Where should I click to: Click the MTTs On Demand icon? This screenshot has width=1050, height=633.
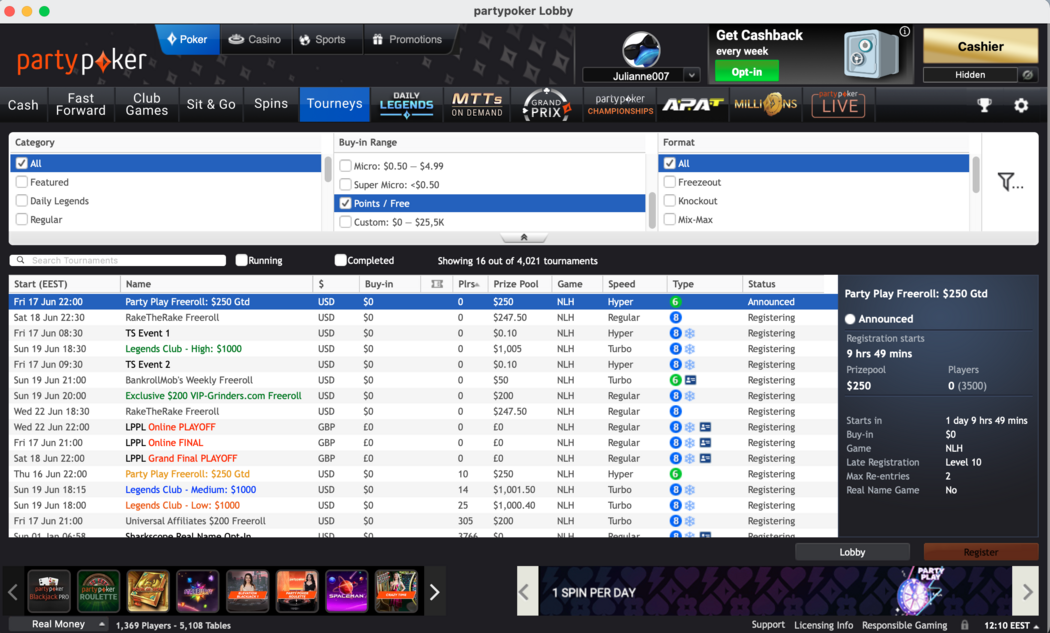pyautogui.click(x=476, y=104)
